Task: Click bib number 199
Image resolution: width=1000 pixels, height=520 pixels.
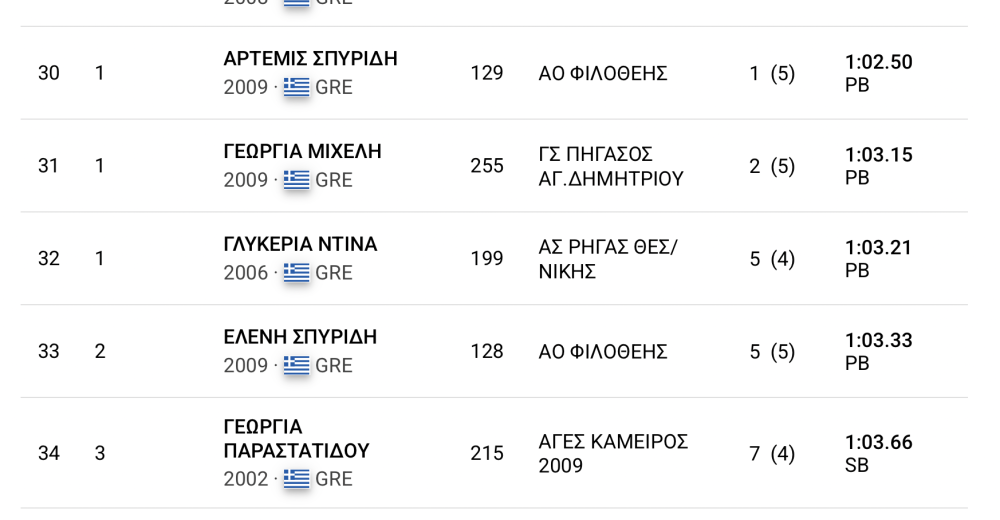Action: pyautogui.click(x=487, y=258)
